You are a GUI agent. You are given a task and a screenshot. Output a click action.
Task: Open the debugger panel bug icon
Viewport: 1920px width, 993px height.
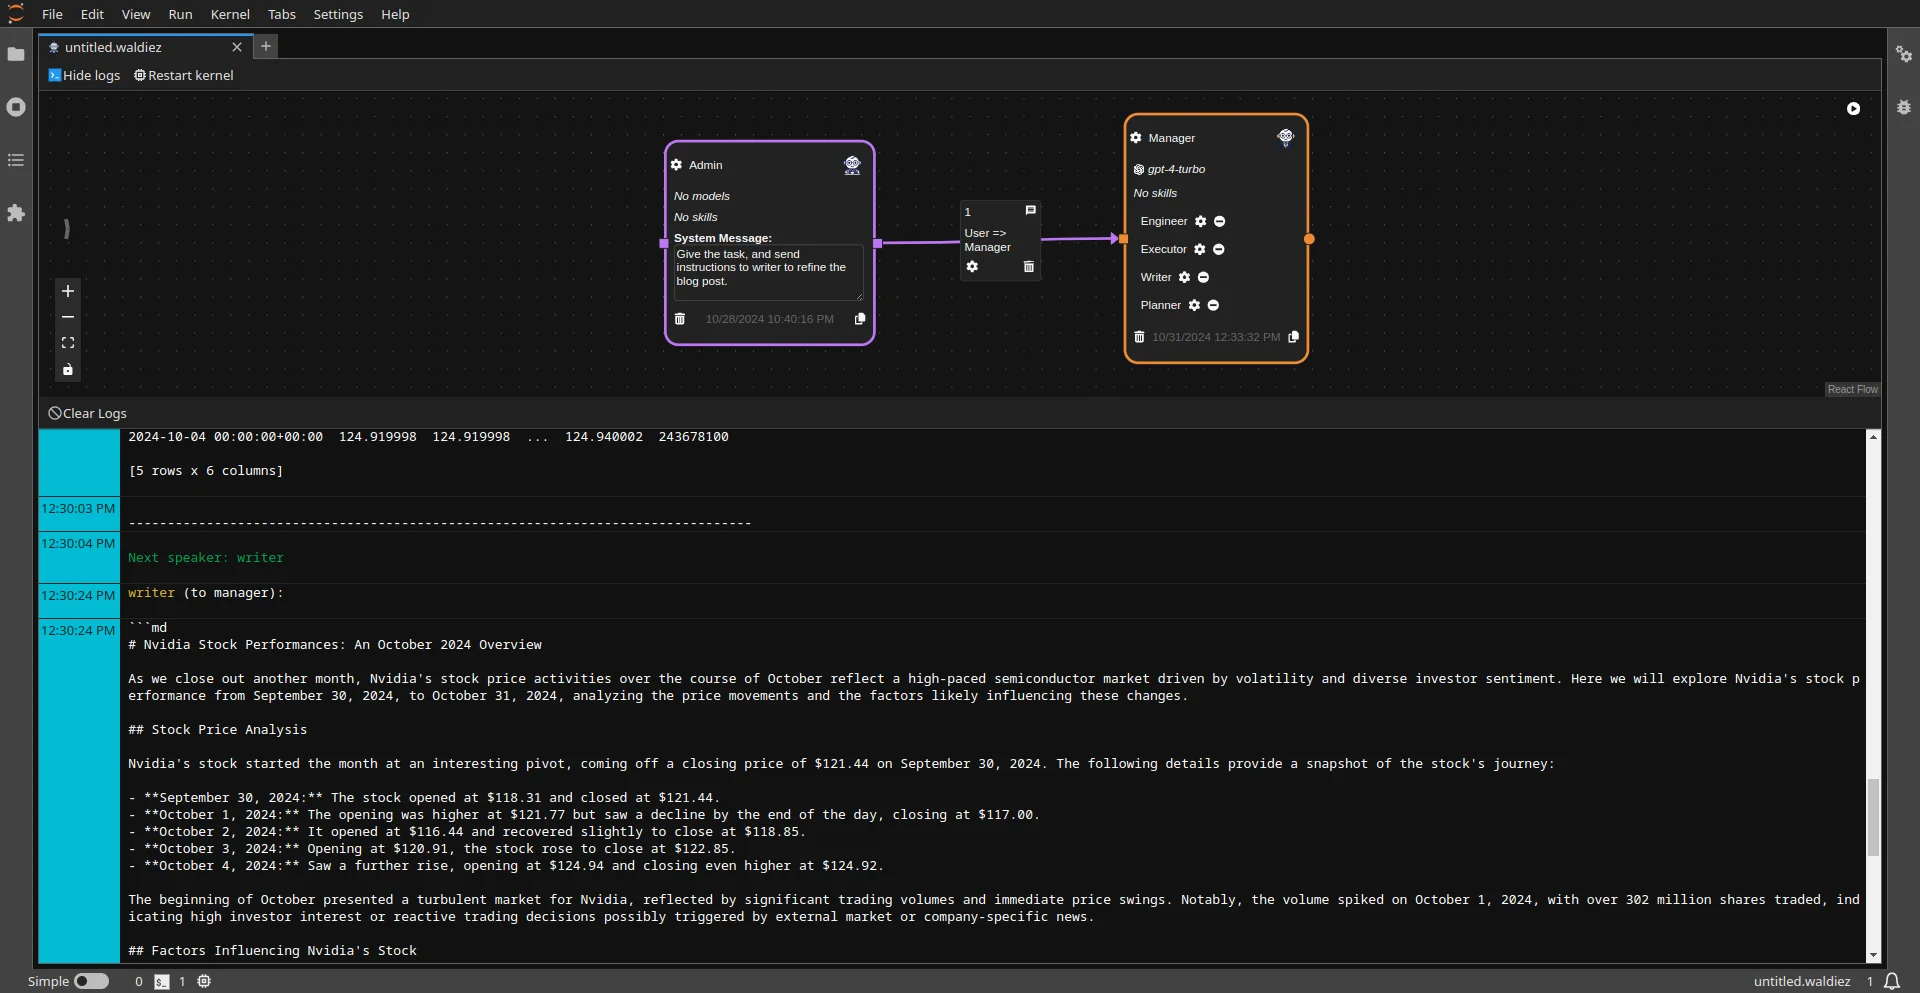point(1904,107)
